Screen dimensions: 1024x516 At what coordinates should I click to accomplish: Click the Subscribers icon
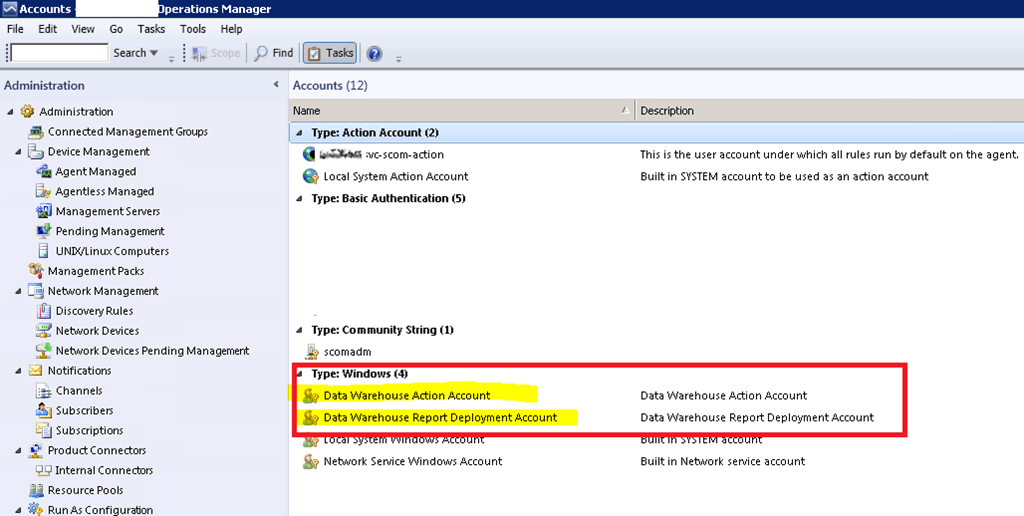[x=44, y=411]
